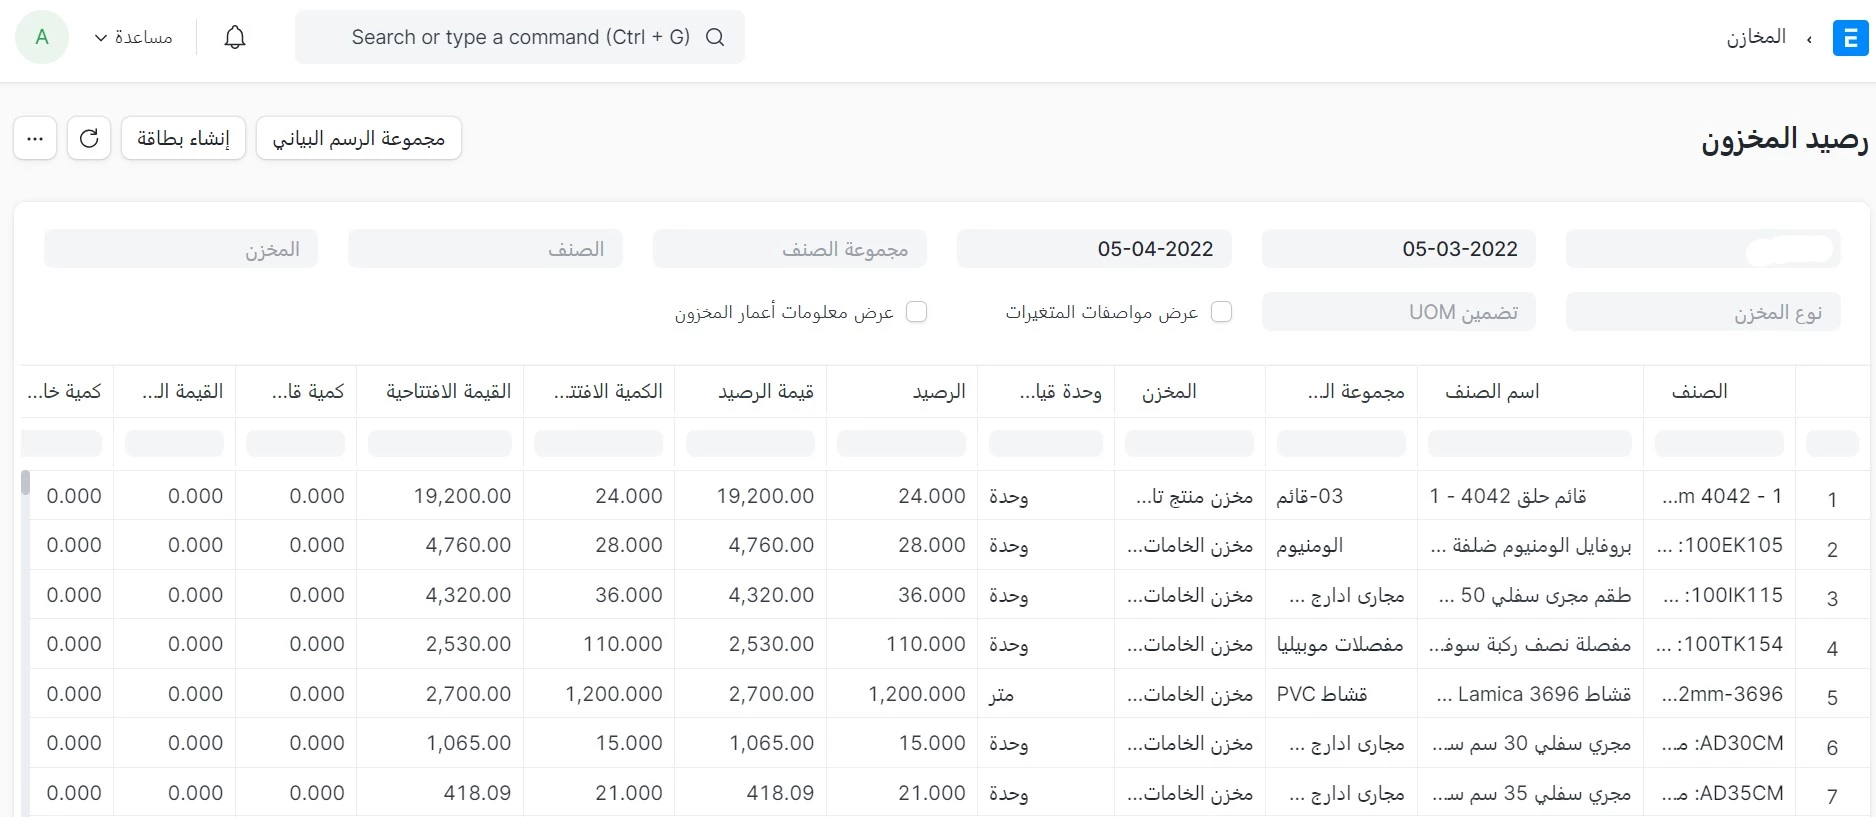The height and width of the screenshot is (817, 1876).
Task: Select cell قشاط PVC
Action: [1341, 694]
